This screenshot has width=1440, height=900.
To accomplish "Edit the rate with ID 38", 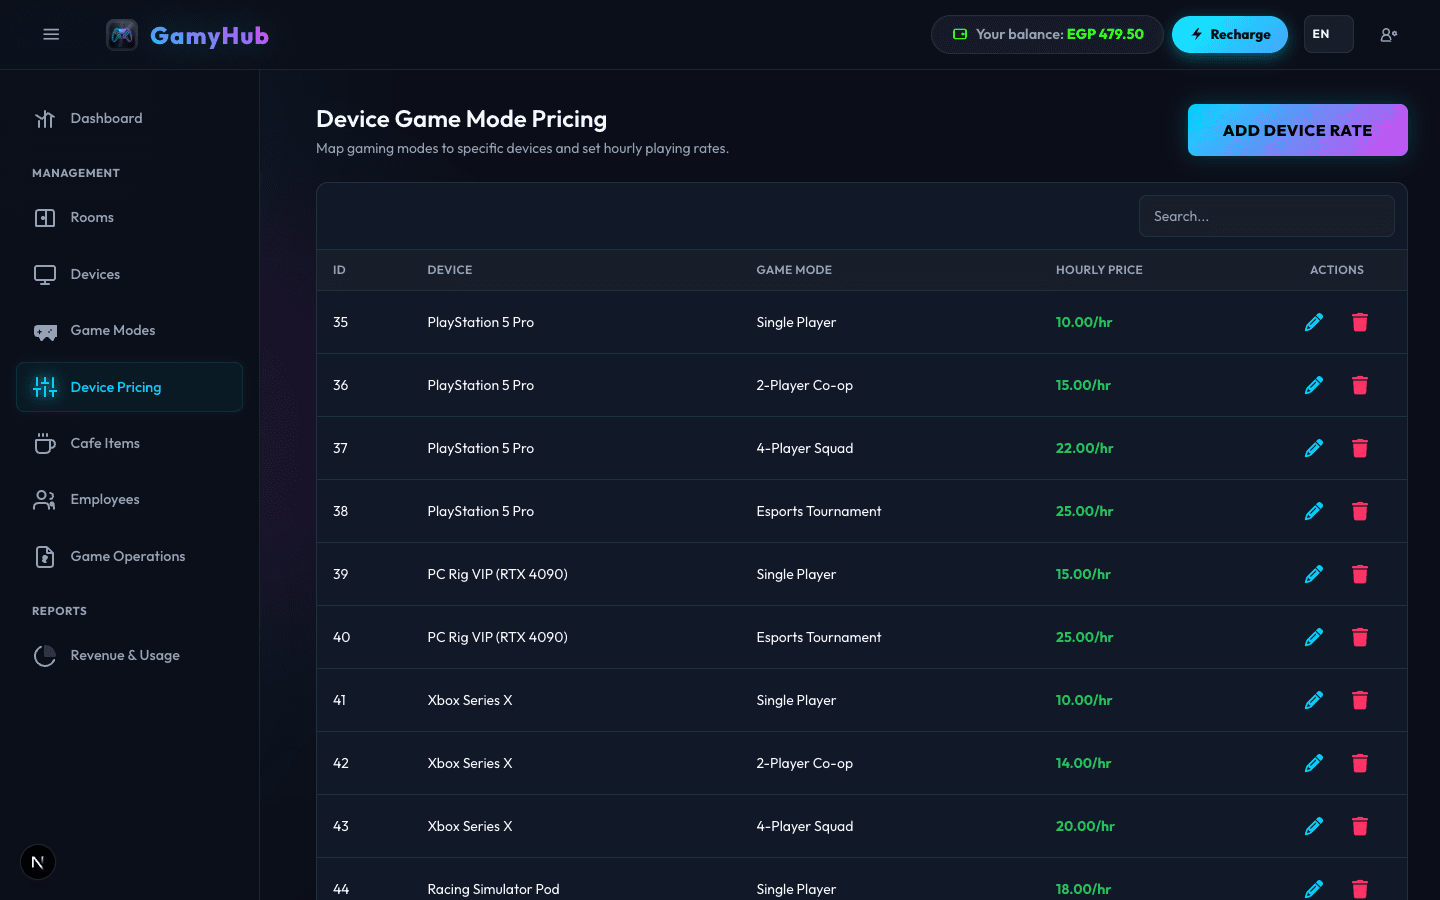I will point(1314,511).
